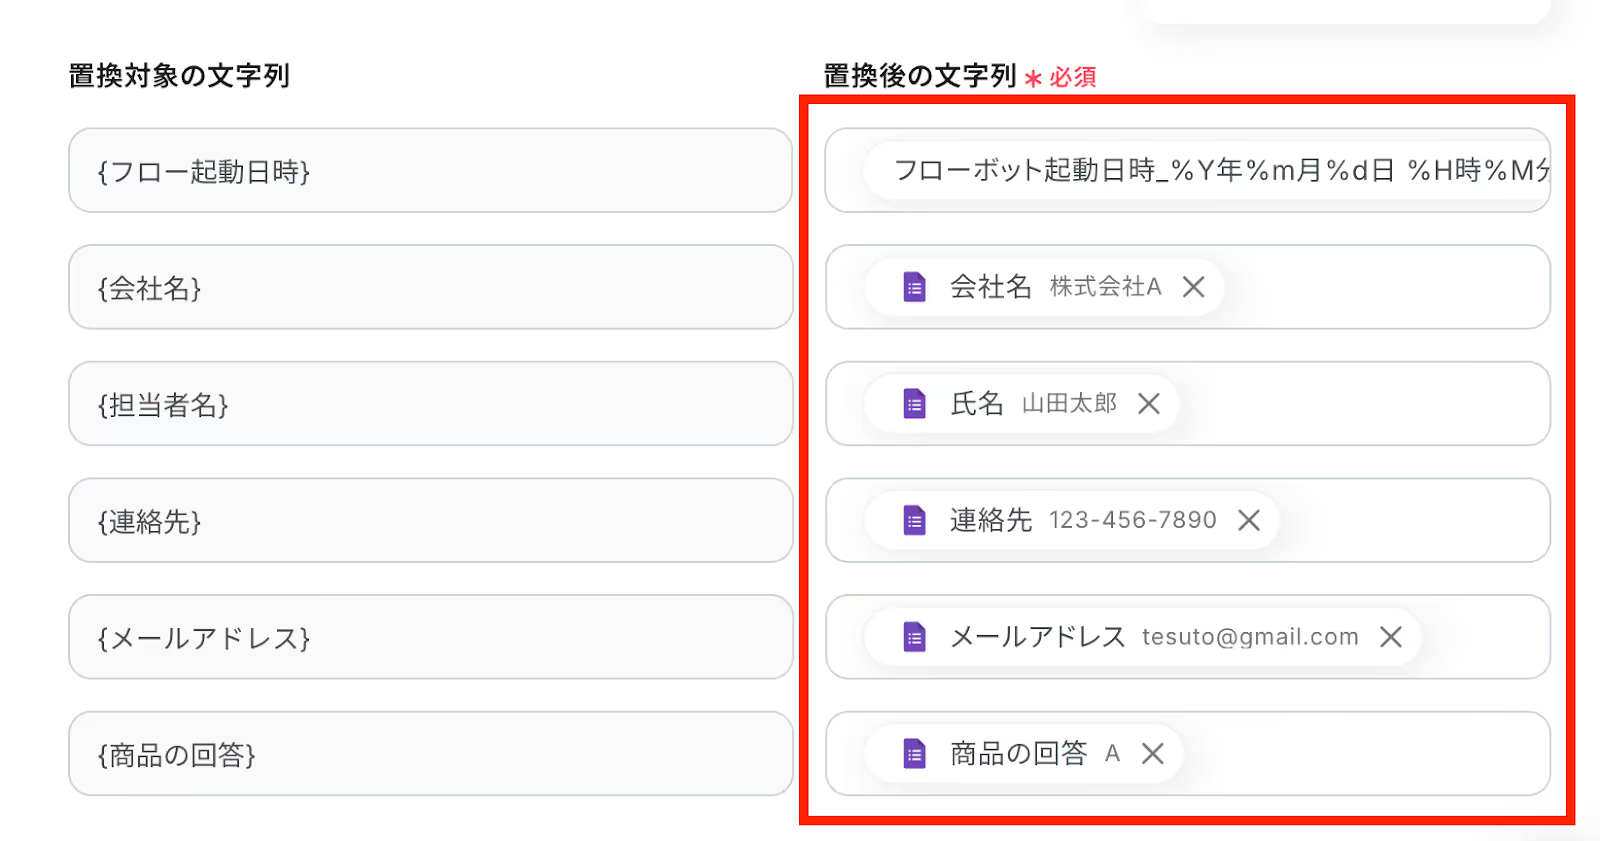Delete the 商品の回答 A tag
The height and width of the screenshot is (841, 1600).
tap(1153, 754)
